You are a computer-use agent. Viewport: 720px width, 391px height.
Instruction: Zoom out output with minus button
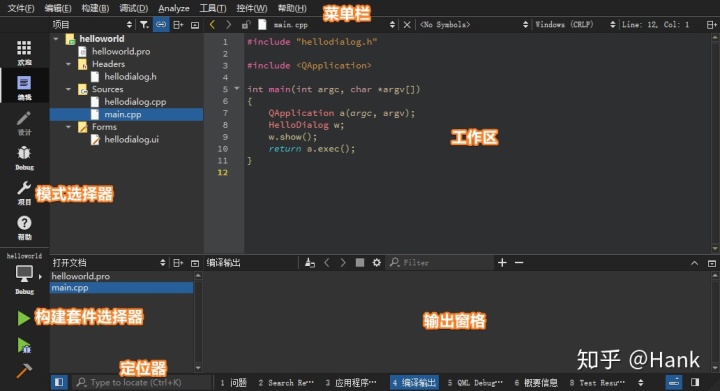pyautogui.click(x=519, y=263)
